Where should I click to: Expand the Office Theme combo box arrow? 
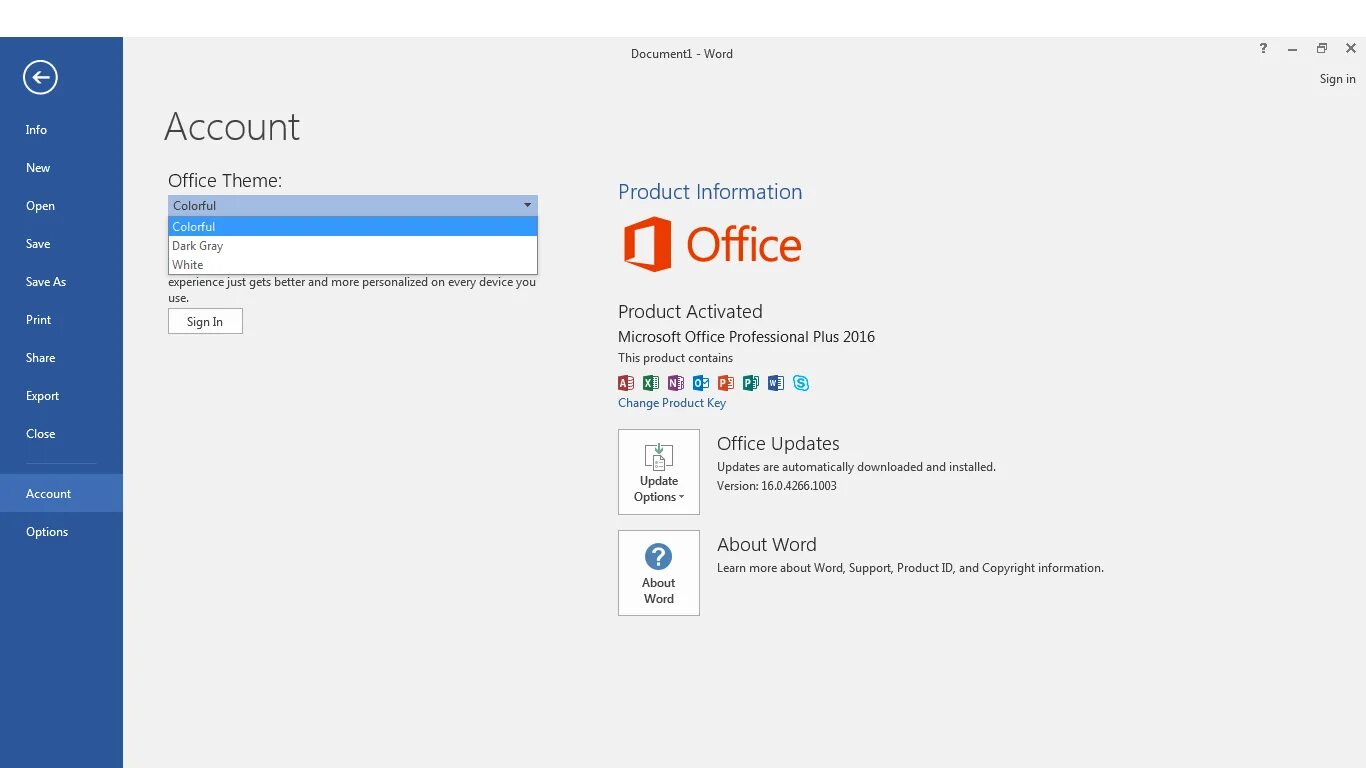(527, 205)
